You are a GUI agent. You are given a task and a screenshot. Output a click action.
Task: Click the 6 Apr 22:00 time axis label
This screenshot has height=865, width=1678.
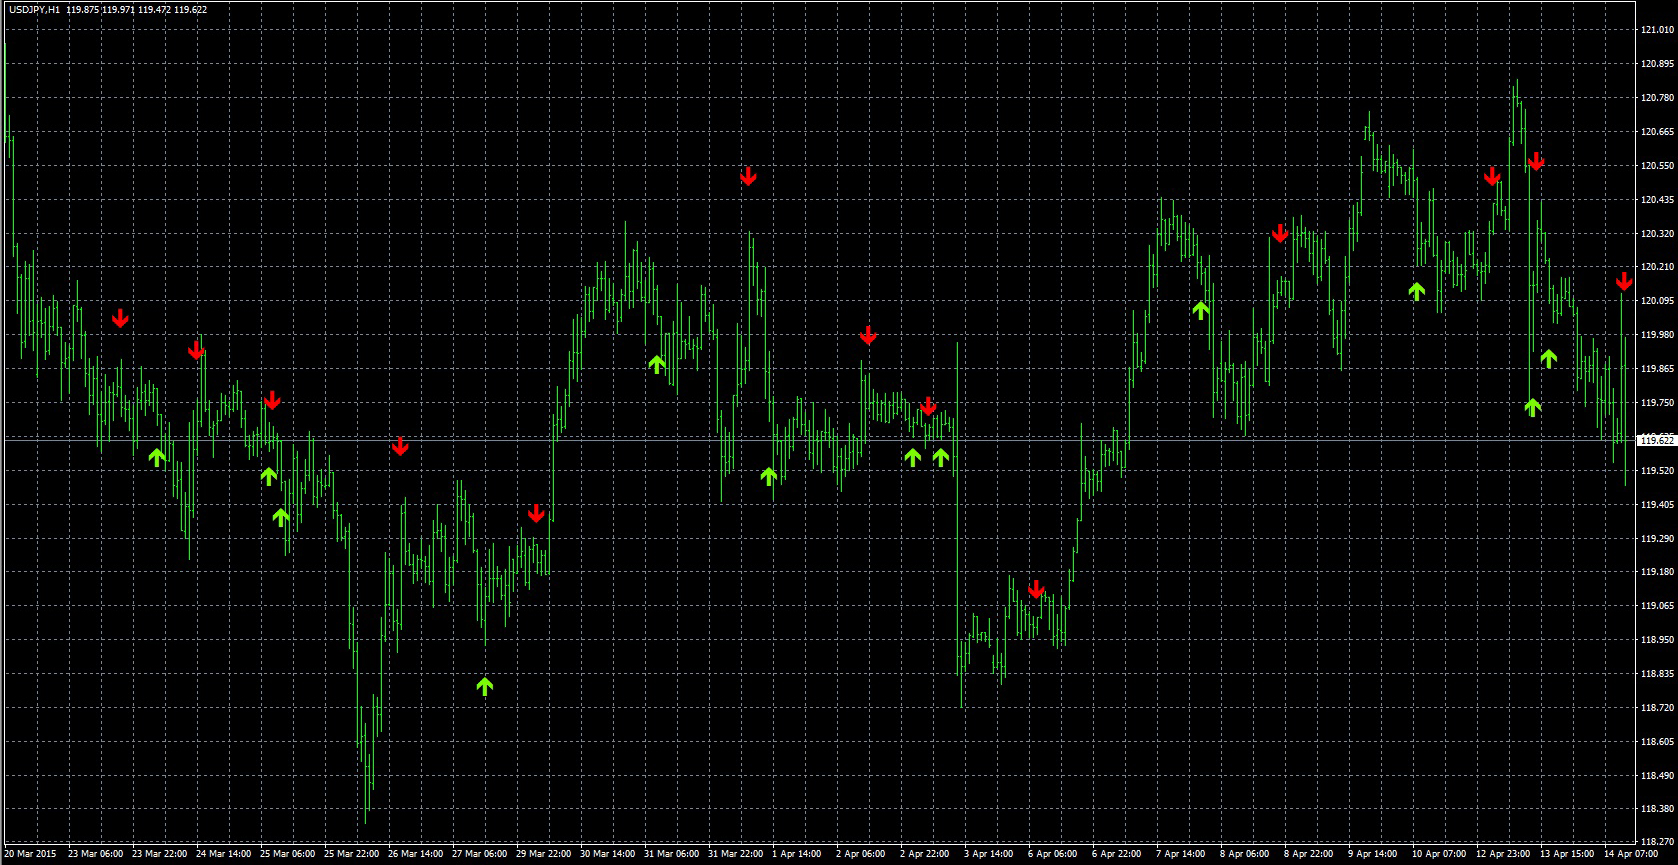coord(1117,854)
